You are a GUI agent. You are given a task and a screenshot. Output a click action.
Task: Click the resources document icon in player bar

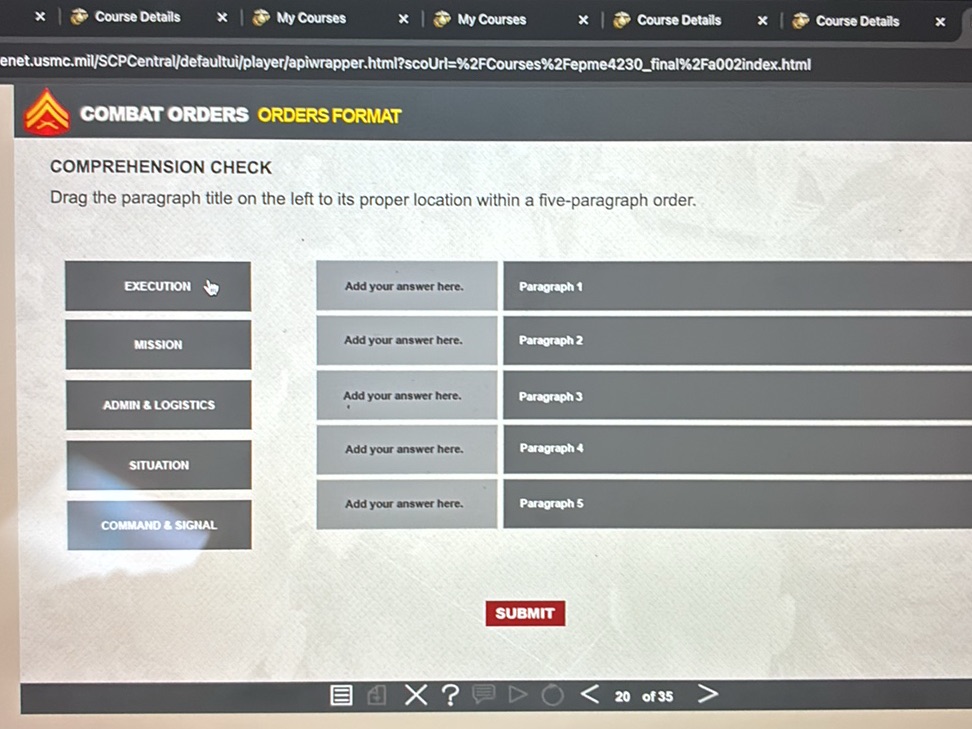click(377, 695)
